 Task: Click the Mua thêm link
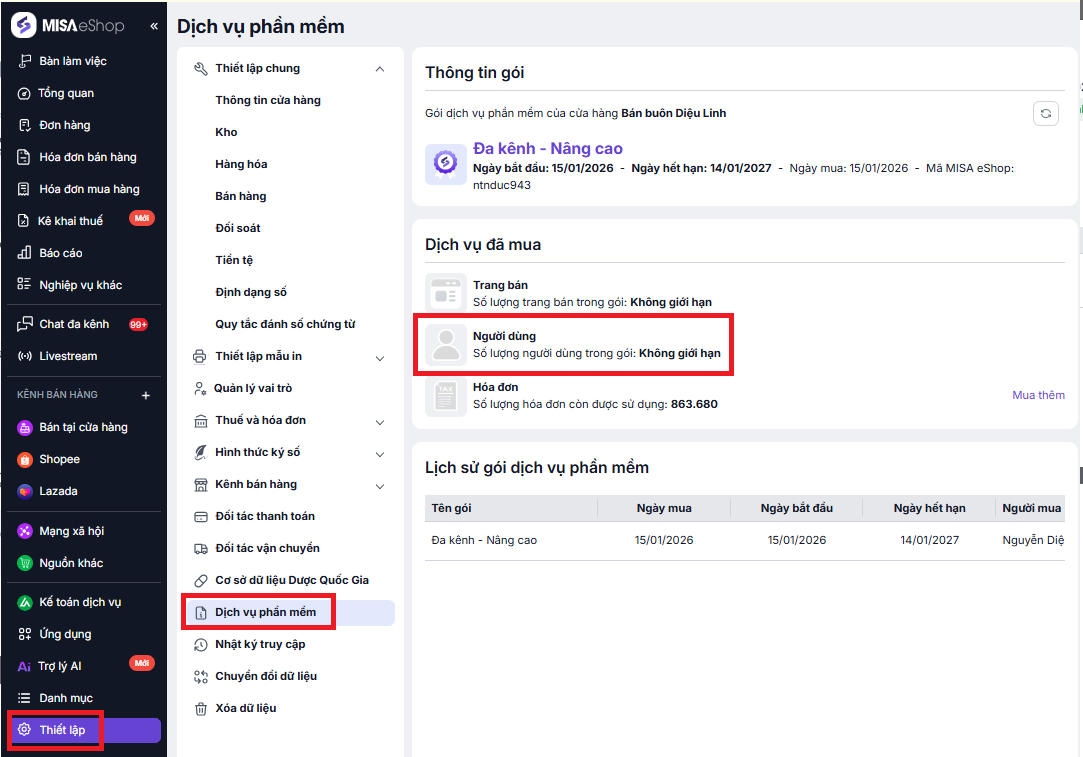pos(1038,395)
